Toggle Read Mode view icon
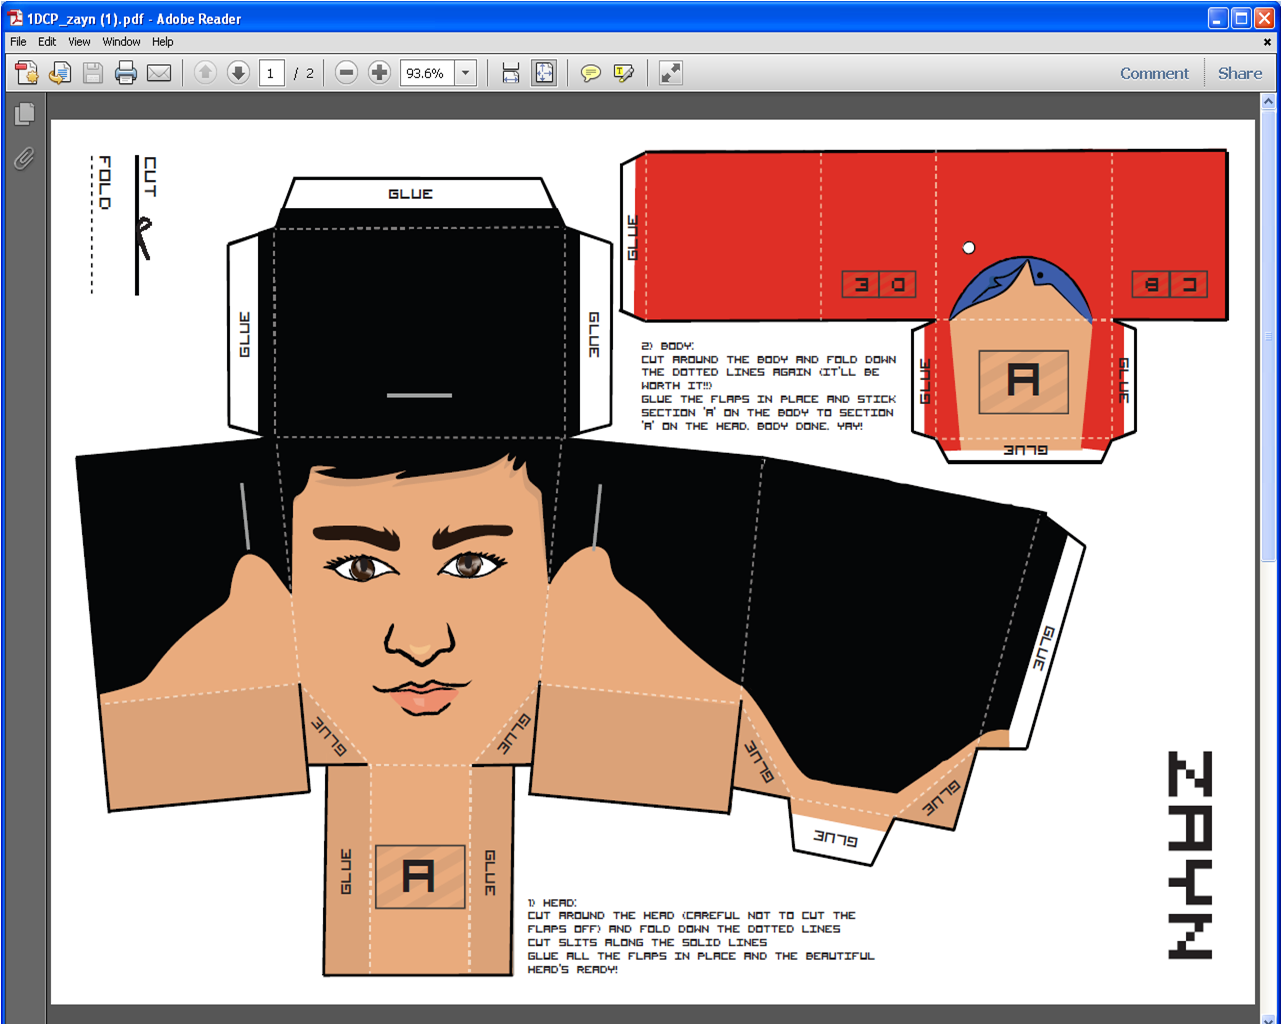Viewport: 1282px width, 1025px height. click(x=671, y=73)
